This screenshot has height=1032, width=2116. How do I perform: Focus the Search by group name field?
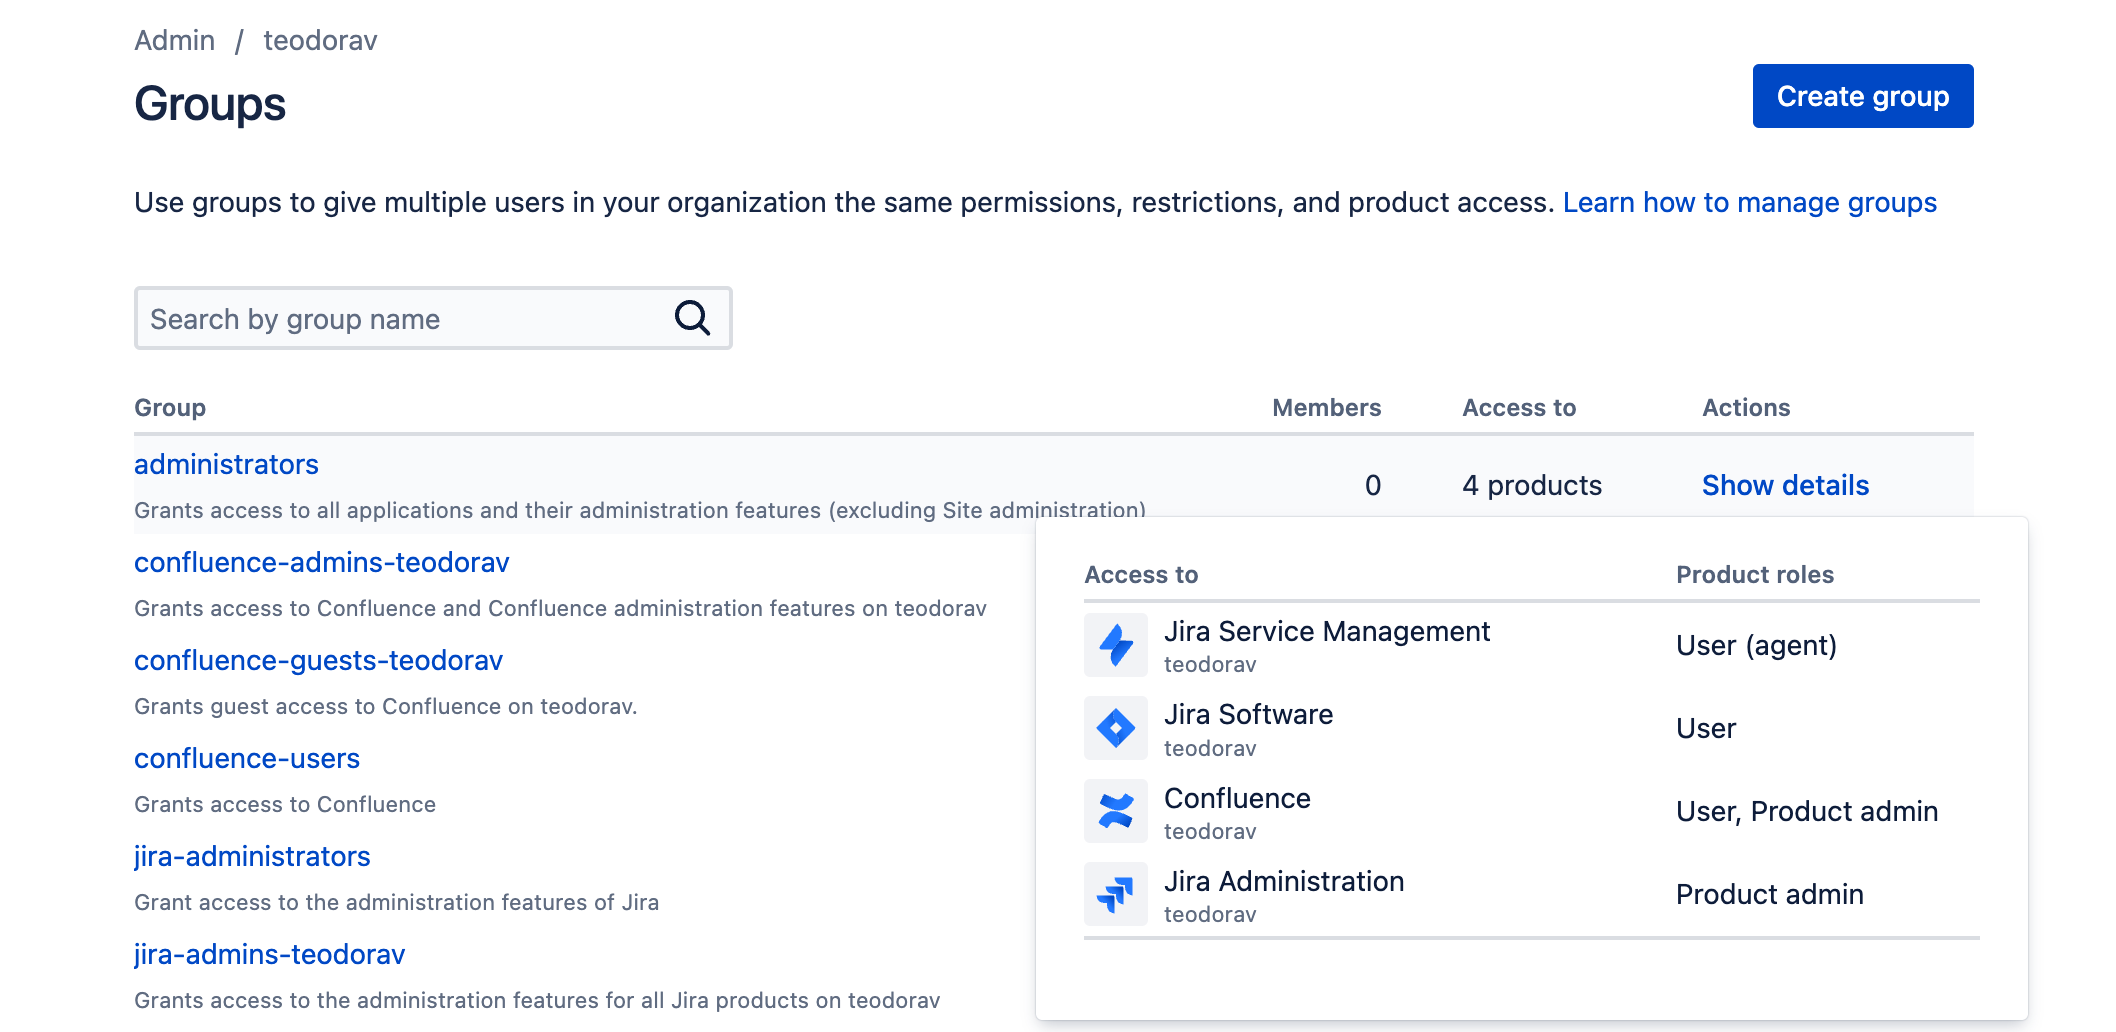pos(433,318)
